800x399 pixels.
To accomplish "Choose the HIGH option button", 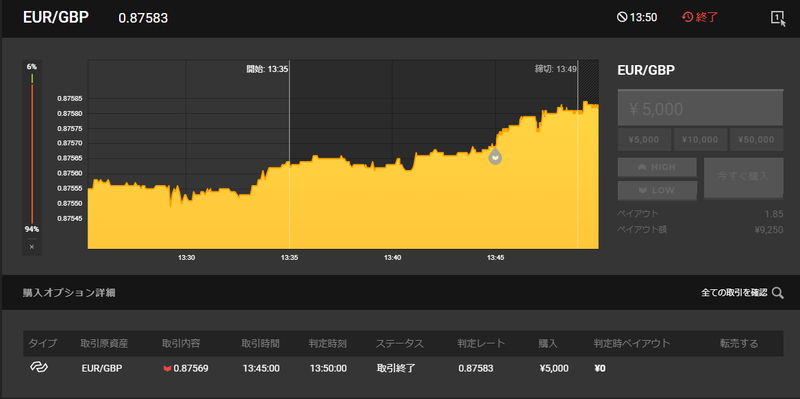I will click(x=657, y=167).
